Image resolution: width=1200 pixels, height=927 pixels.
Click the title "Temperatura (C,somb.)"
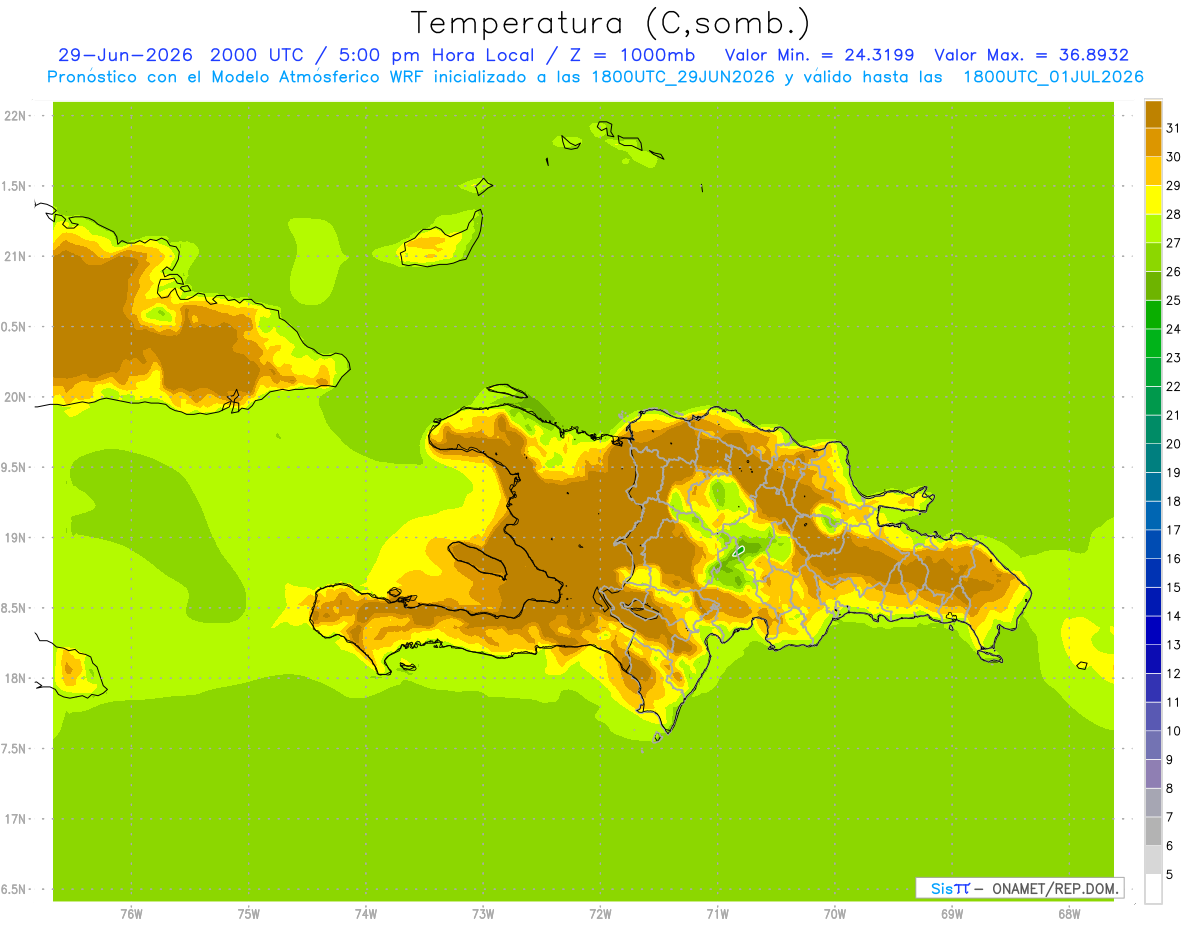point(611,23)
